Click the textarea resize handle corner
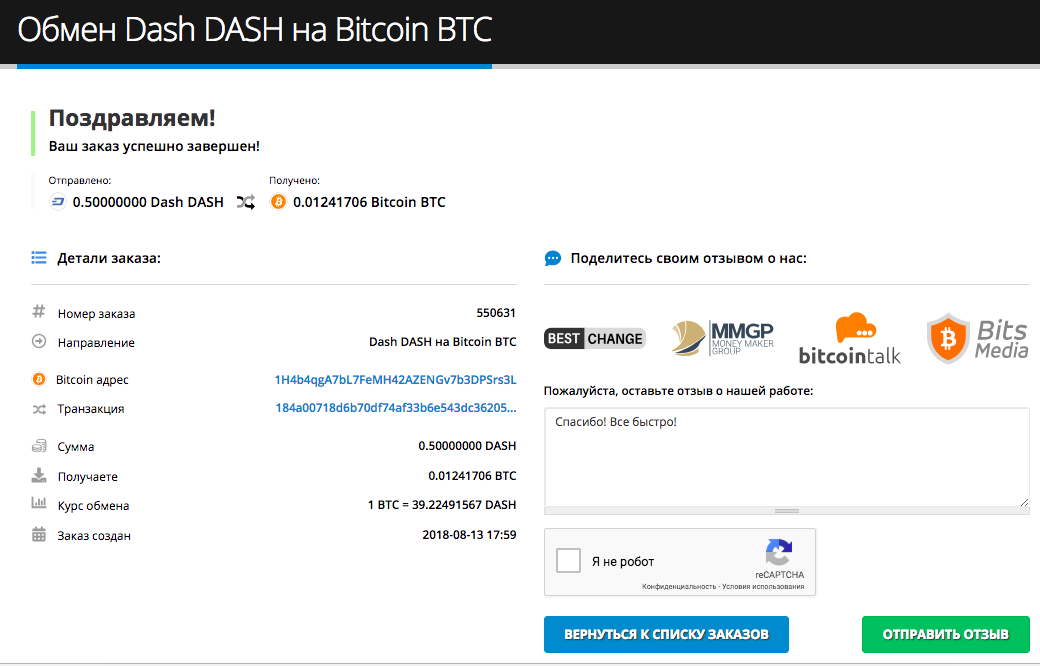The height and width of the screenshot is (666, 1040). (1024, 502)
